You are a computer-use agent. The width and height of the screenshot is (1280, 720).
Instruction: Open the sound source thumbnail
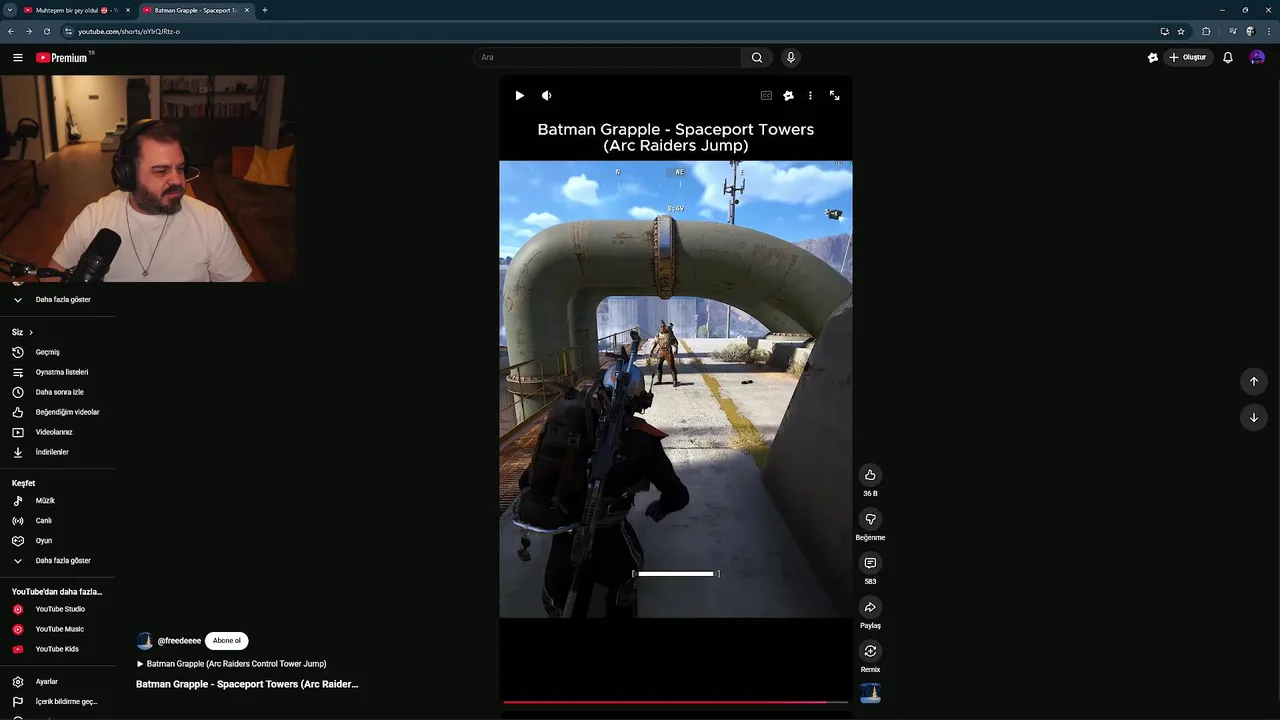(870, 693)
